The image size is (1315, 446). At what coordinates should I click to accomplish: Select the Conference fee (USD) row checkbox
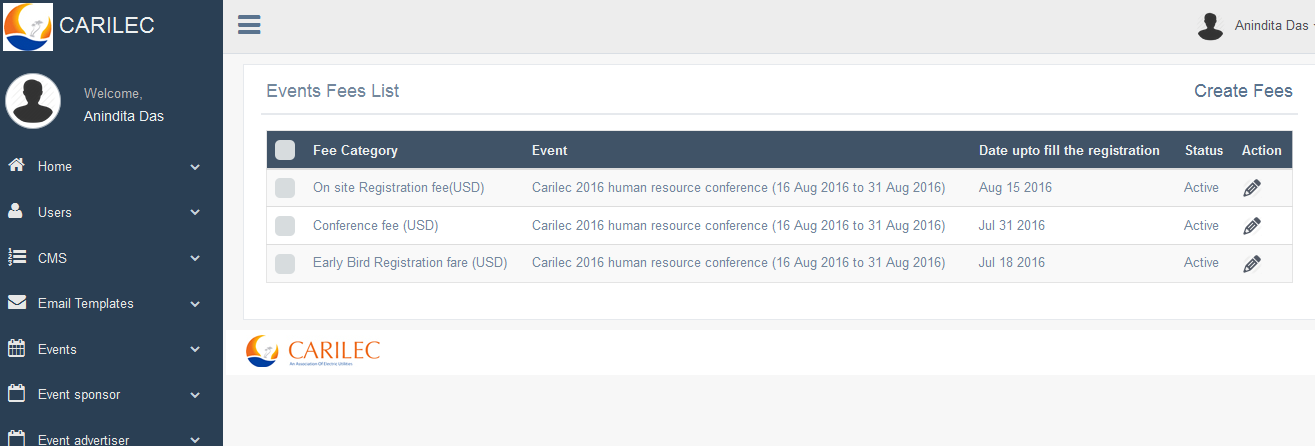pyautogui.click(x=285, y=226)
